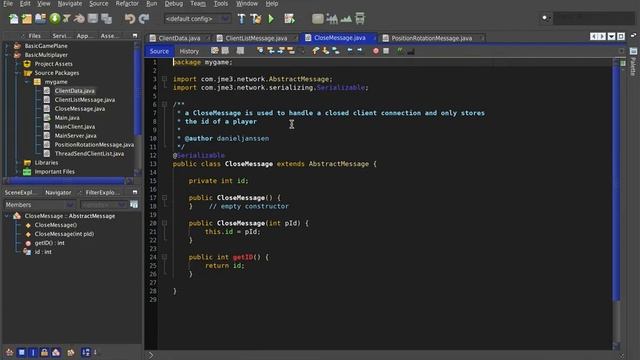Click the Last Edit icon in editor toolbar
The image size is (640, 360).
215,51
